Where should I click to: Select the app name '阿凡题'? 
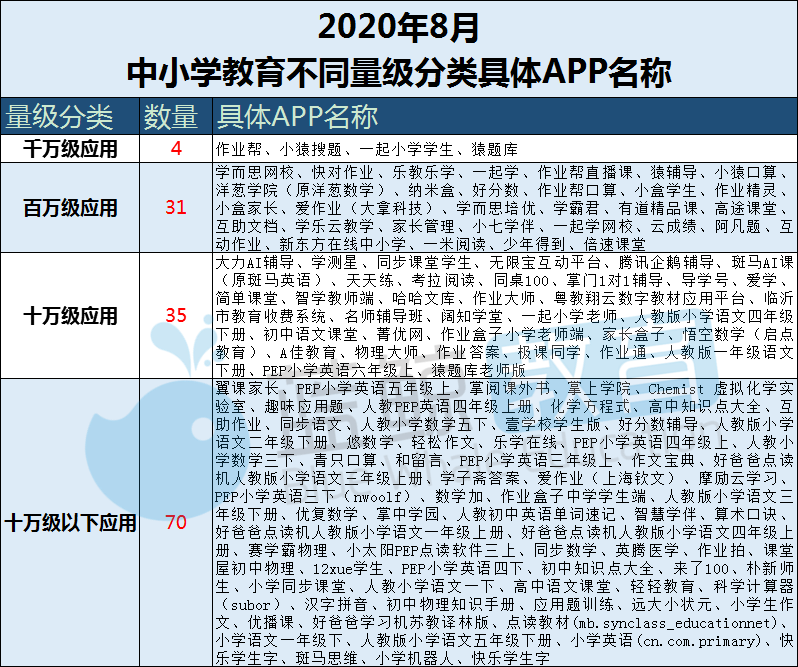click(x=738, y=226)
